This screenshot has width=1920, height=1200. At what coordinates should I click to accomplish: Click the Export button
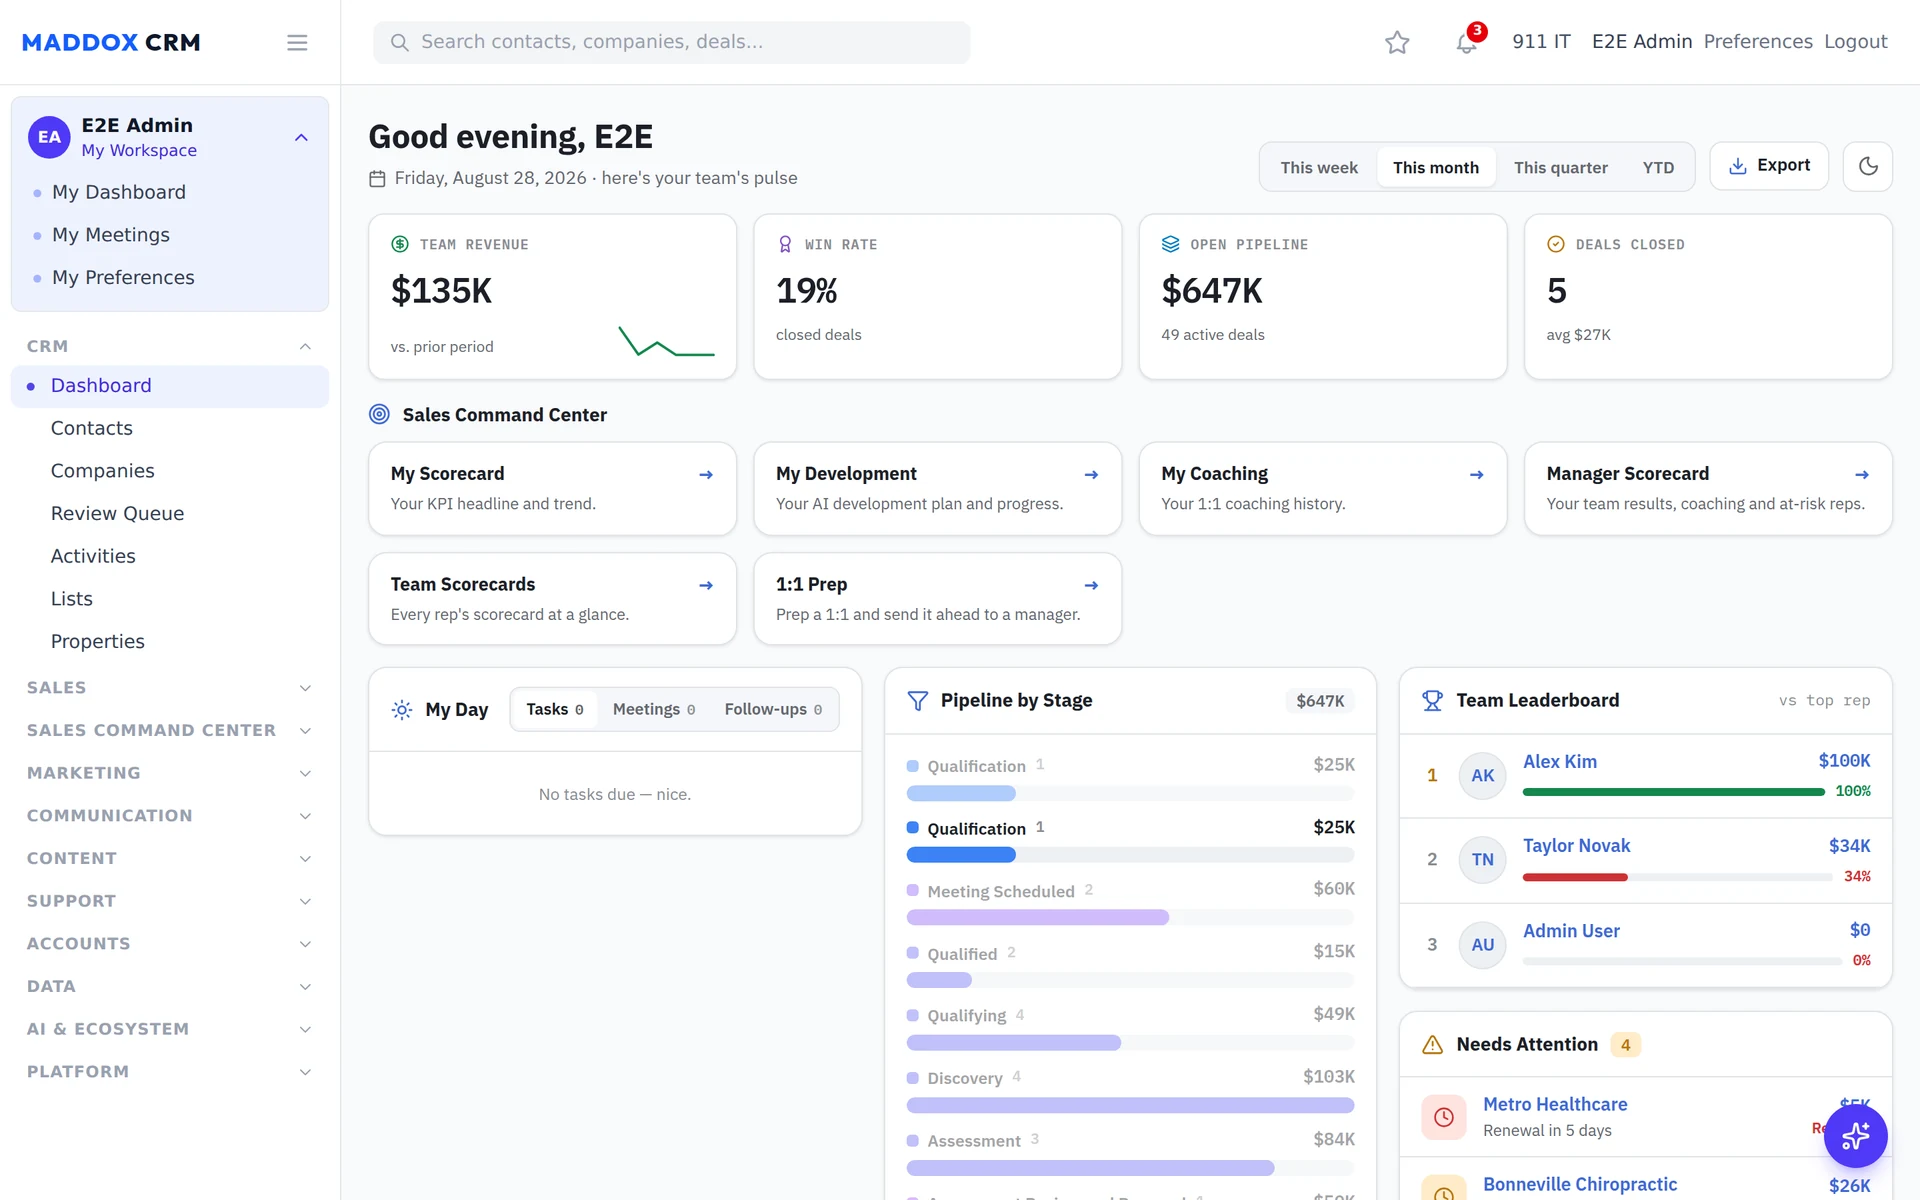tap(1768, 166)
